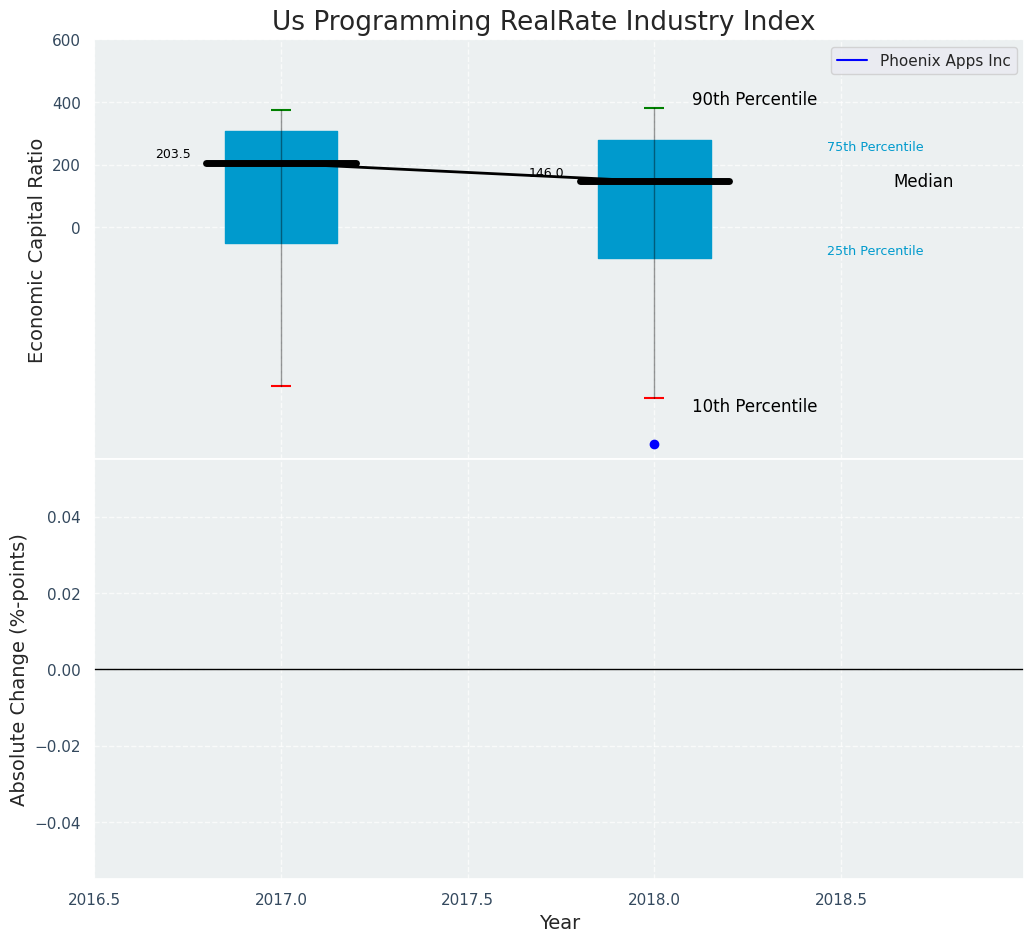The height and width of the screenshot is (942, 1034).
Task: Click the 90th Percentile annotation text
Action: pyautogui.click(x=754, y=99)
